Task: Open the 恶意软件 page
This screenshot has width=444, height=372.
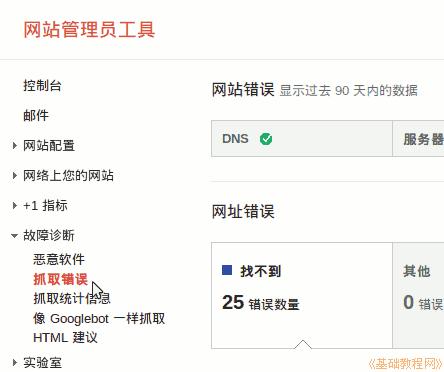Action: click(x=59, y=259)
